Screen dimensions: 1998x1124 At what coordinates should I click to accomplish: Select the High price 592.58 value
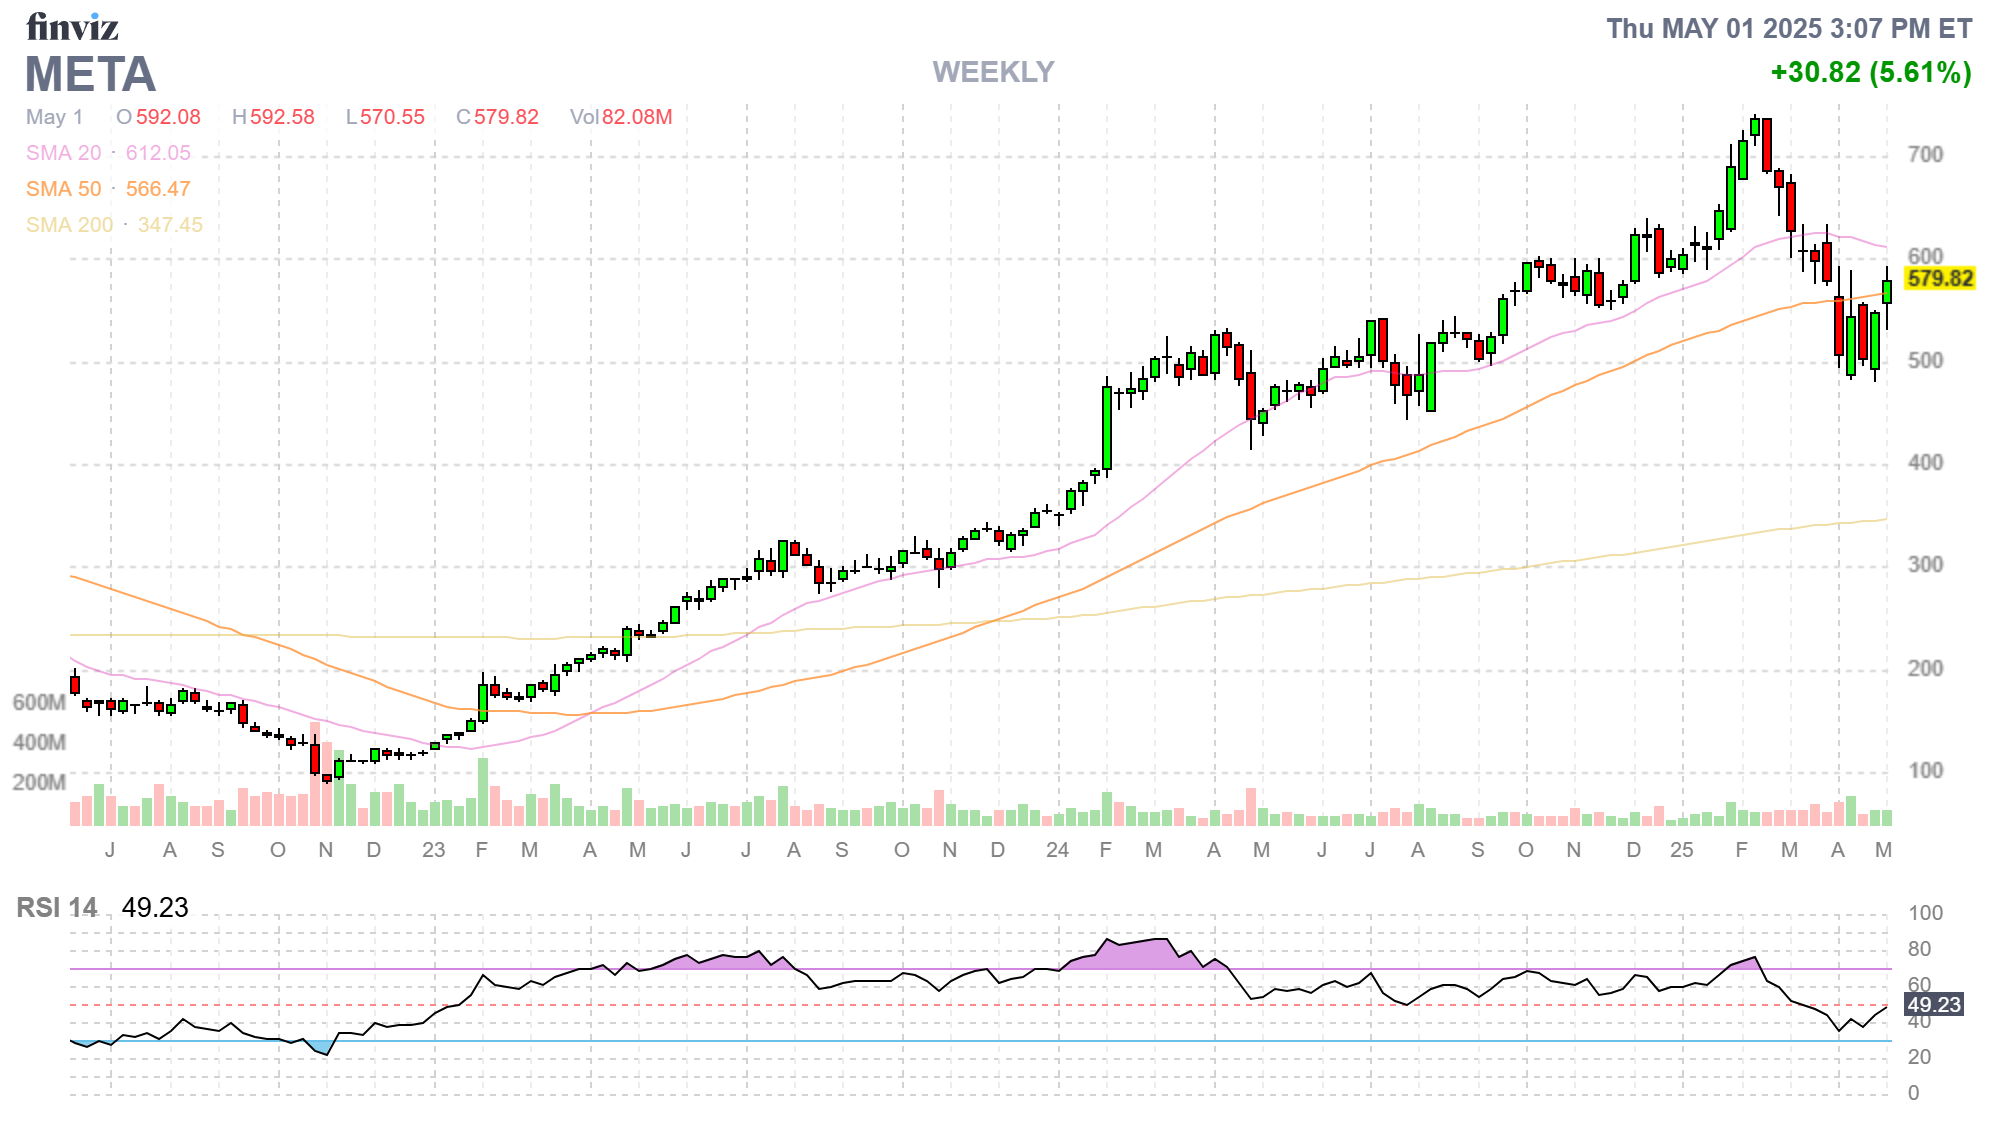[283, 117]
